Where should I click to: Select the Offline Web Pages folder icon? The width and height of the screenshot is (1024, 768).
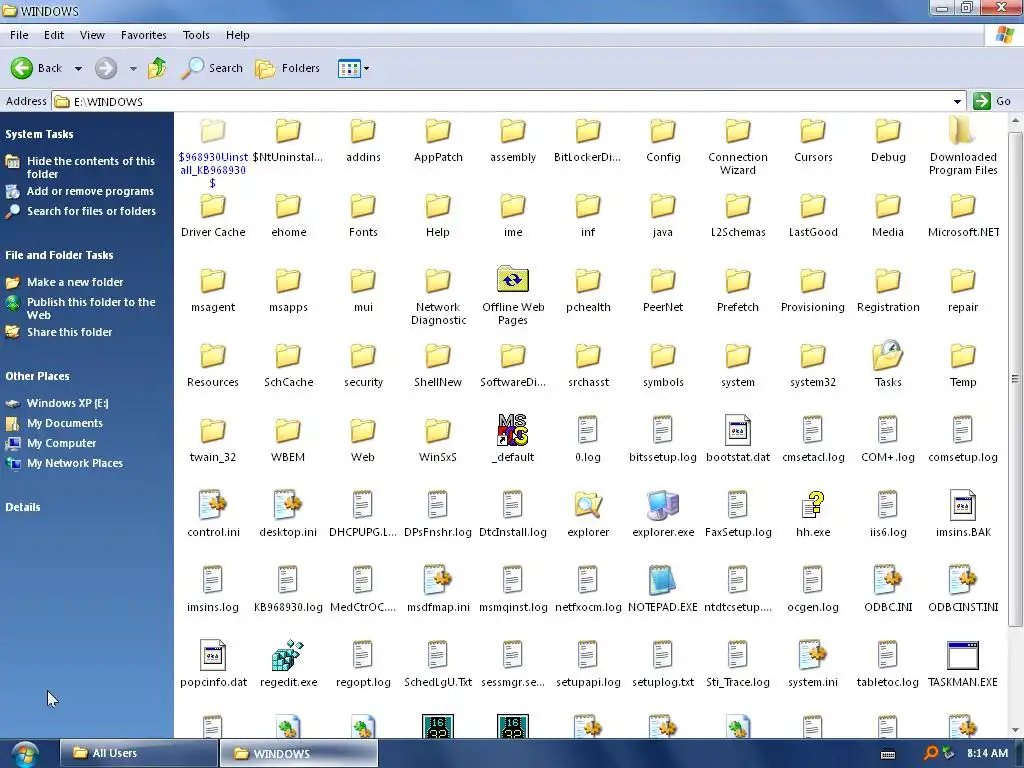click(x=513, y=280)
